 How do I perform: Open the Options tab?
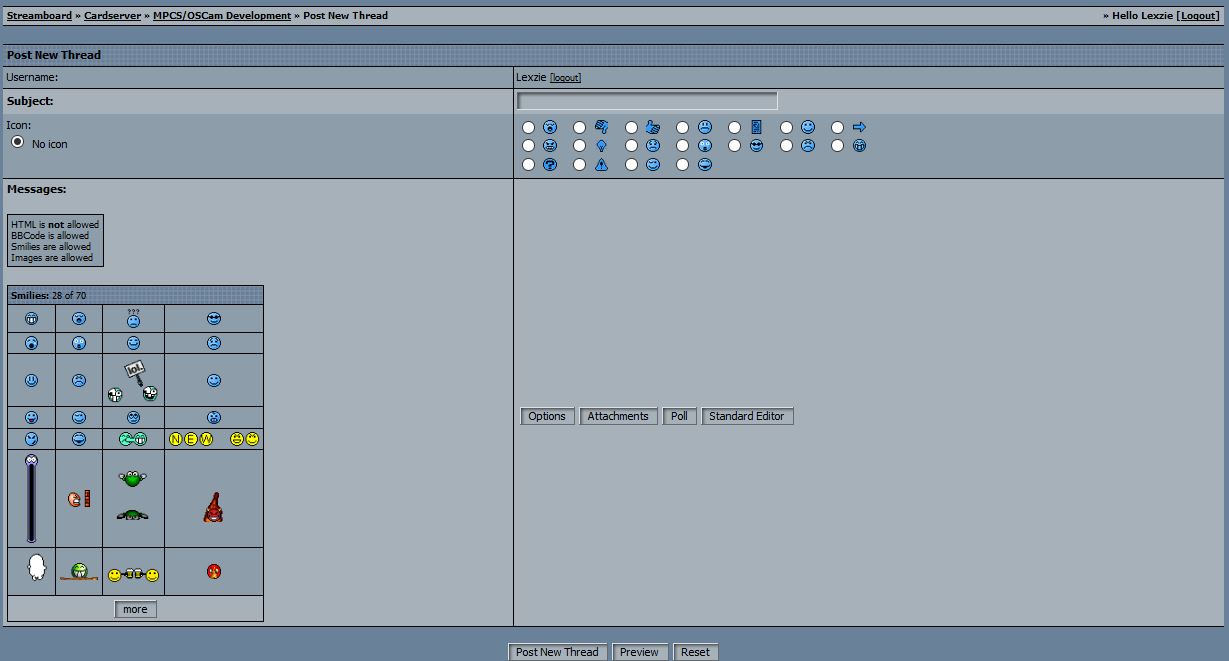click(x=547, y=416)
